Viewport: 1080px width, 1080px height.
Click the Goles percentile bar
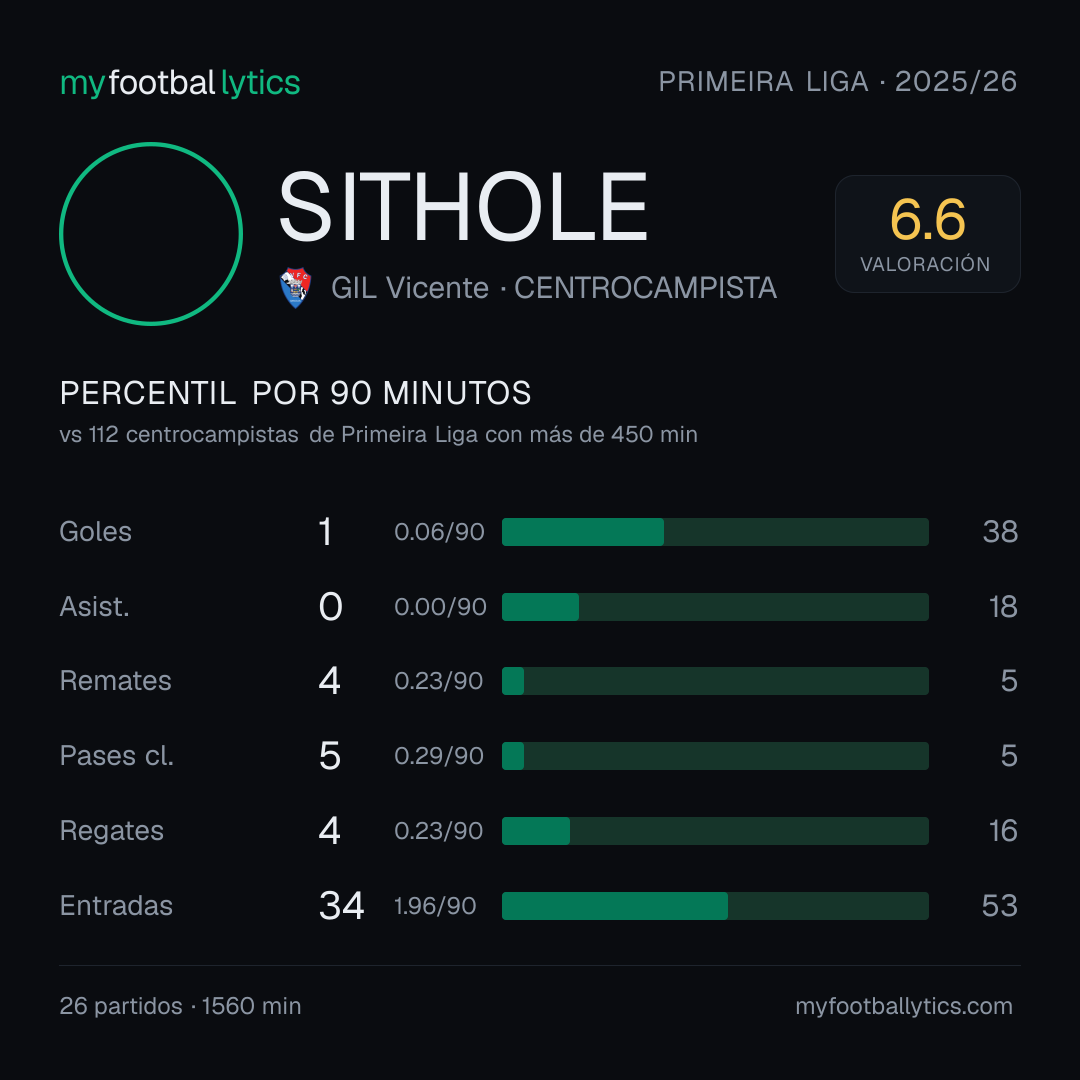click(x=715, y=532)
